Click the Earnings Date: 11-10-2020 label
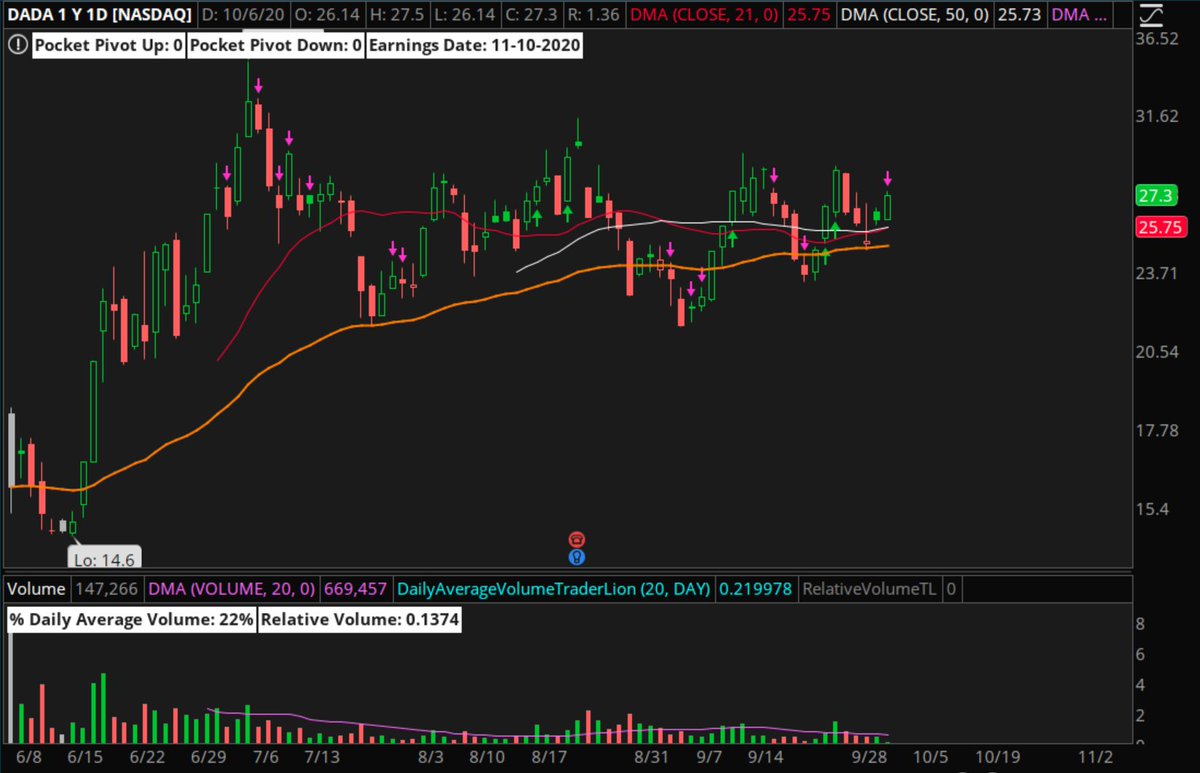1200x773 pixels. [474, 47]
